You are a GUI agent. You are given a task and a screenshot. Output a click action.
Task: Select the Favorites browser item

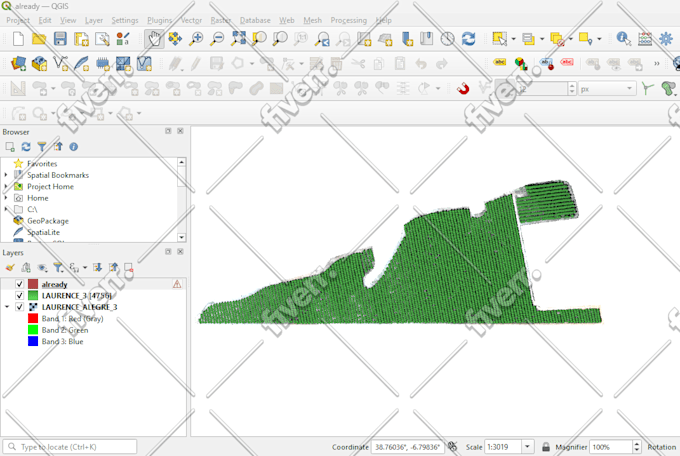[42, 164]
